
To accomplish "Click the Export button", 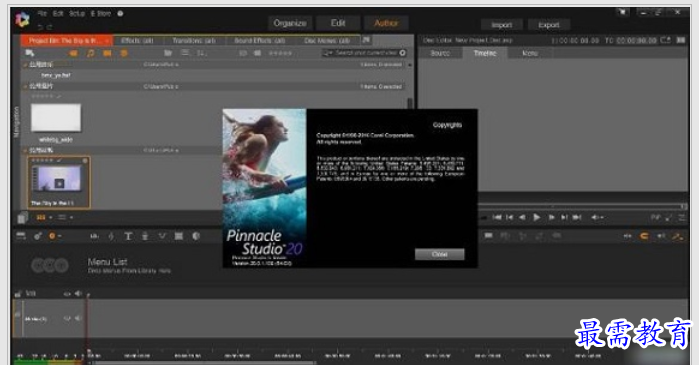I will pos(549,25).
